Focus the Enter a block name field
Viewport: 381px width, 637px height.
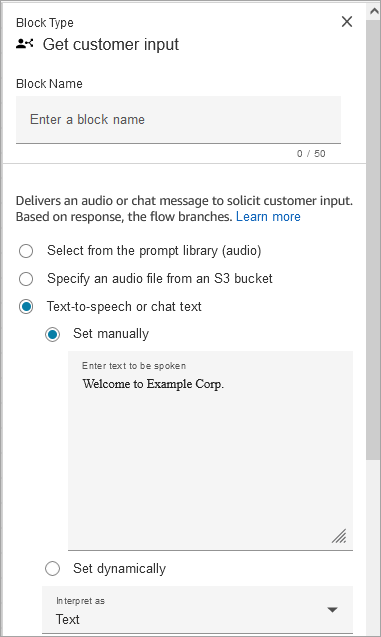tap(178, 119)
